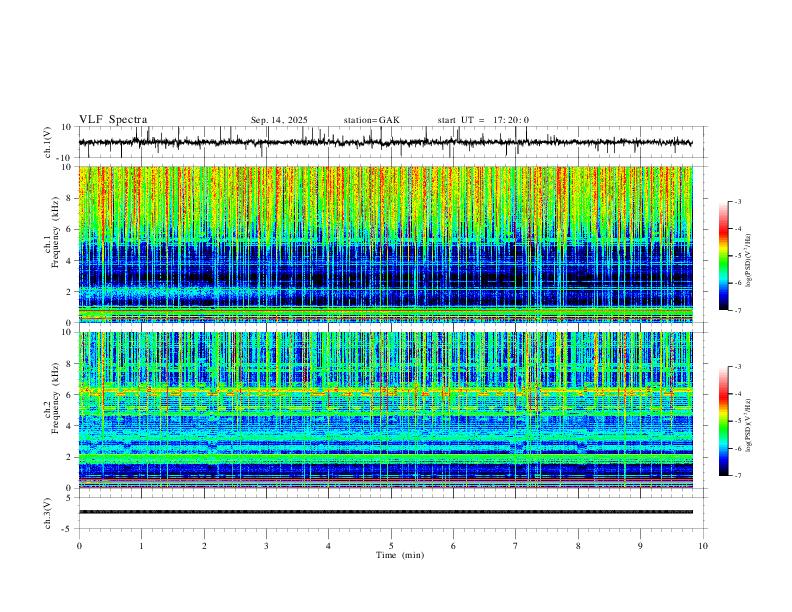Click the "5" minute tick label

tap(391, 546)
